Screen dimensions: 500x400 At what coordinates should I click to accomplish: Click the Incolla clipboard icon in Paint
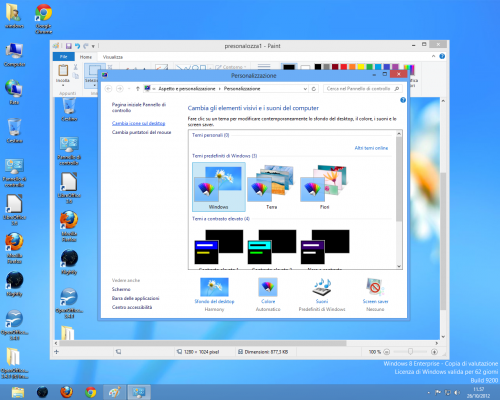63,70
